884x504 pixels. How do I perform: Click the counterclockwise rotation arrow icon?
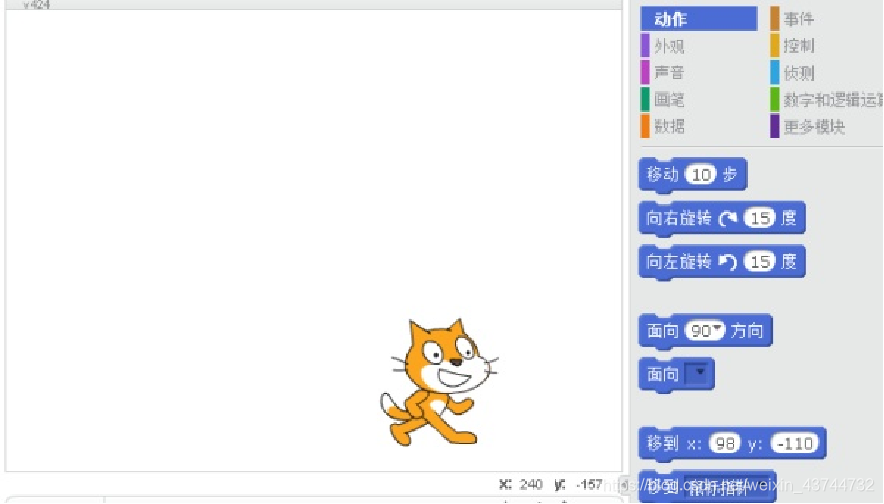[x=728, y=262]
